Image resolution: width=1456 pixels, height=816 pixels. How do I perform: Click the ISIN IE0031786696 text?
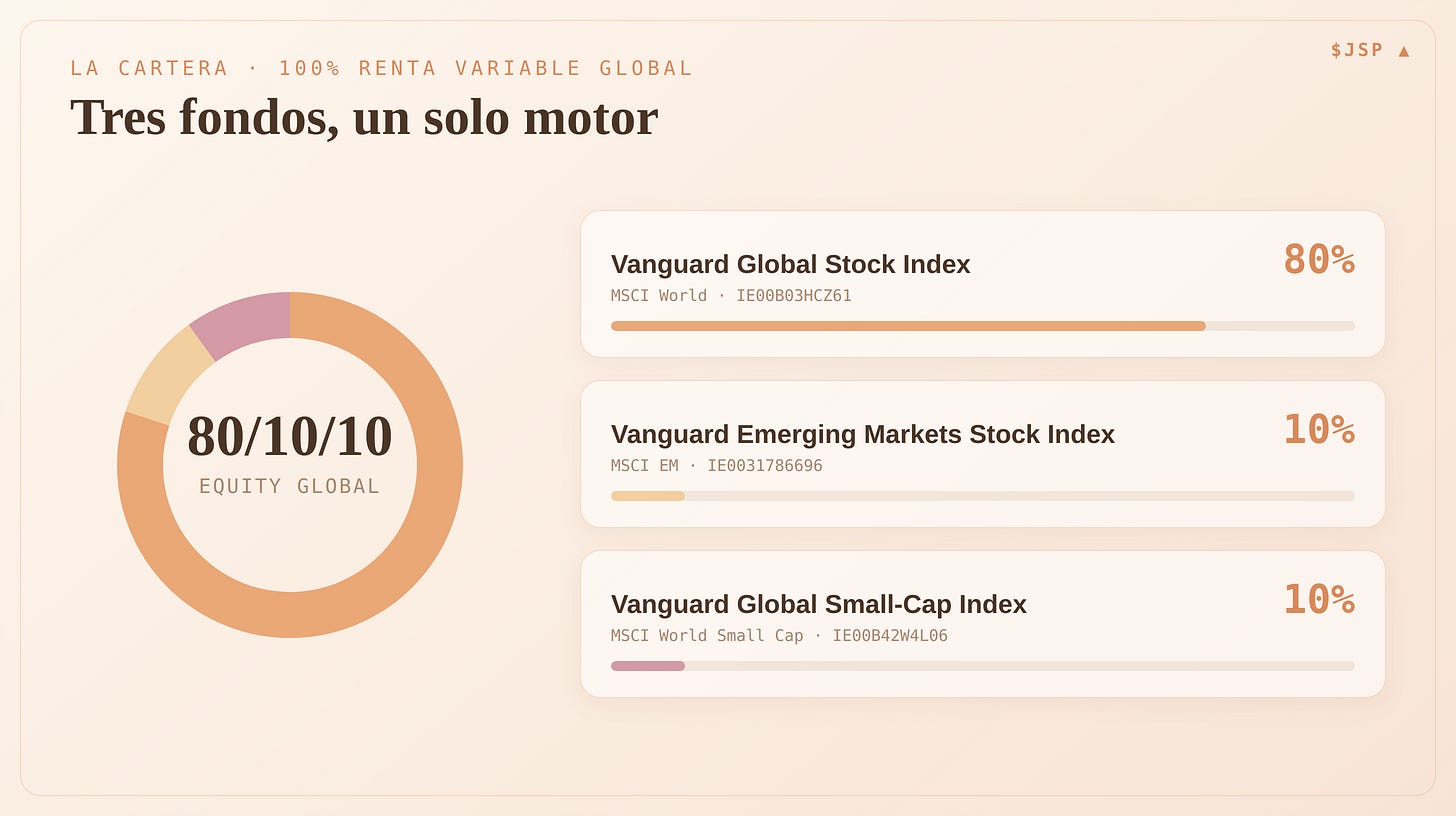coord(765,466)
